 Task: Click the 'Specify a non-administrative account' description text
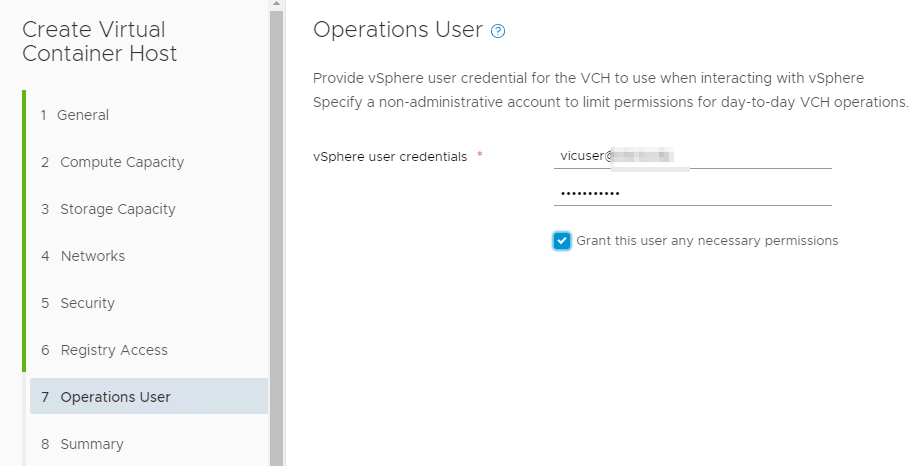coord(610,102)
